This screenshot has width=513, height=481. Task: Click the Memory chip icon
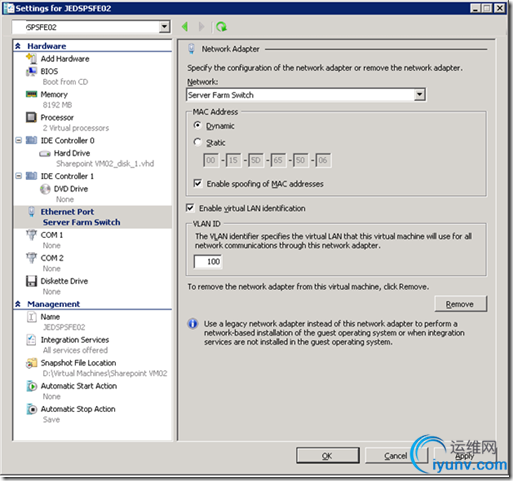[x=31, y=94]
